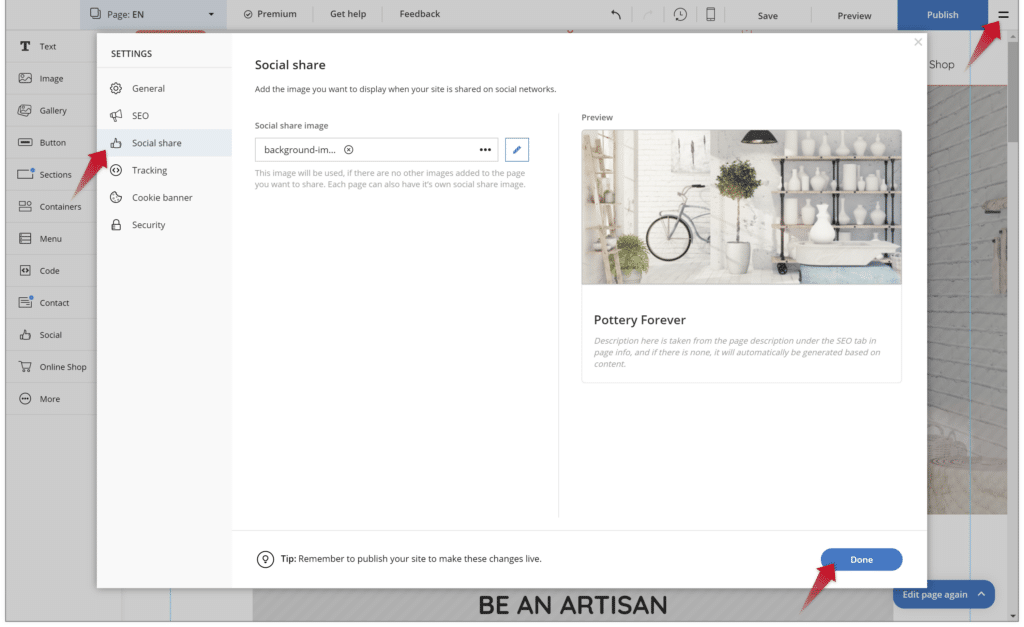Click the Save button in top bar
This screenshot has height=627, width=1024.
[x=767, y=16]
